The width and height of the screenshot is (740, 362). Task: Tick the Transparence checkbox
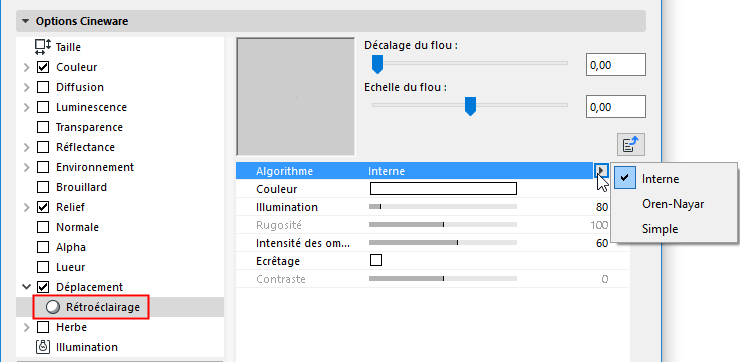click(x=43, y=127)
